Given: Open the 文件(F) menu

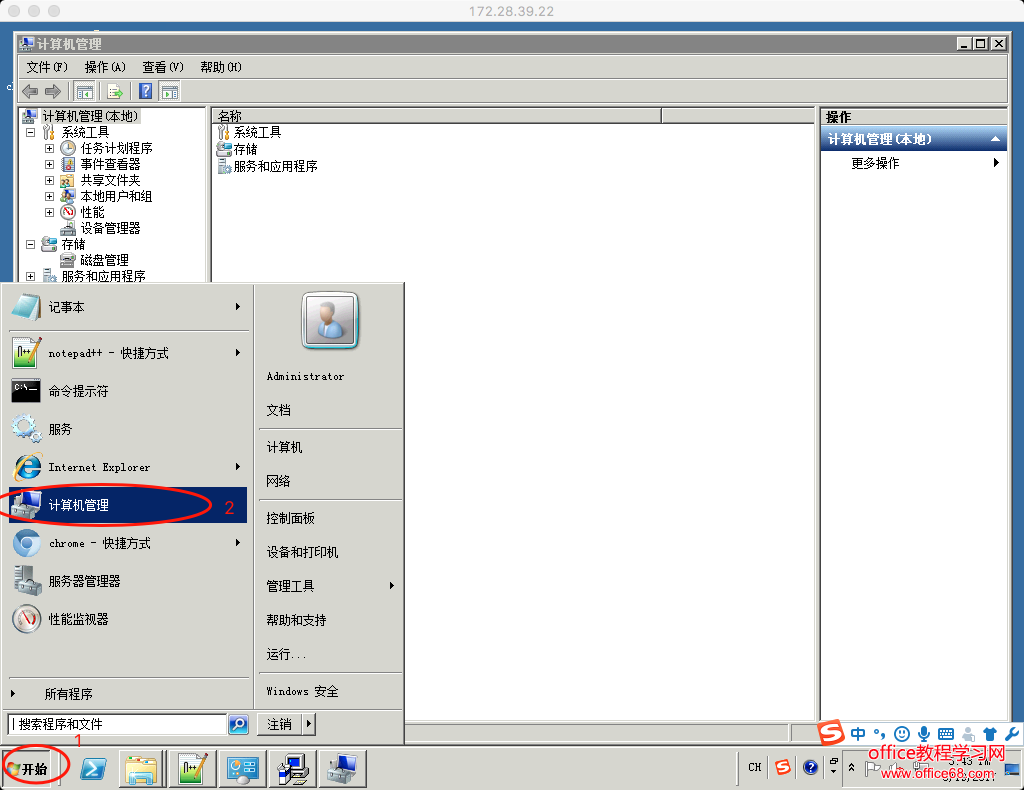Looking at the screenshot, I should [47, 67].
